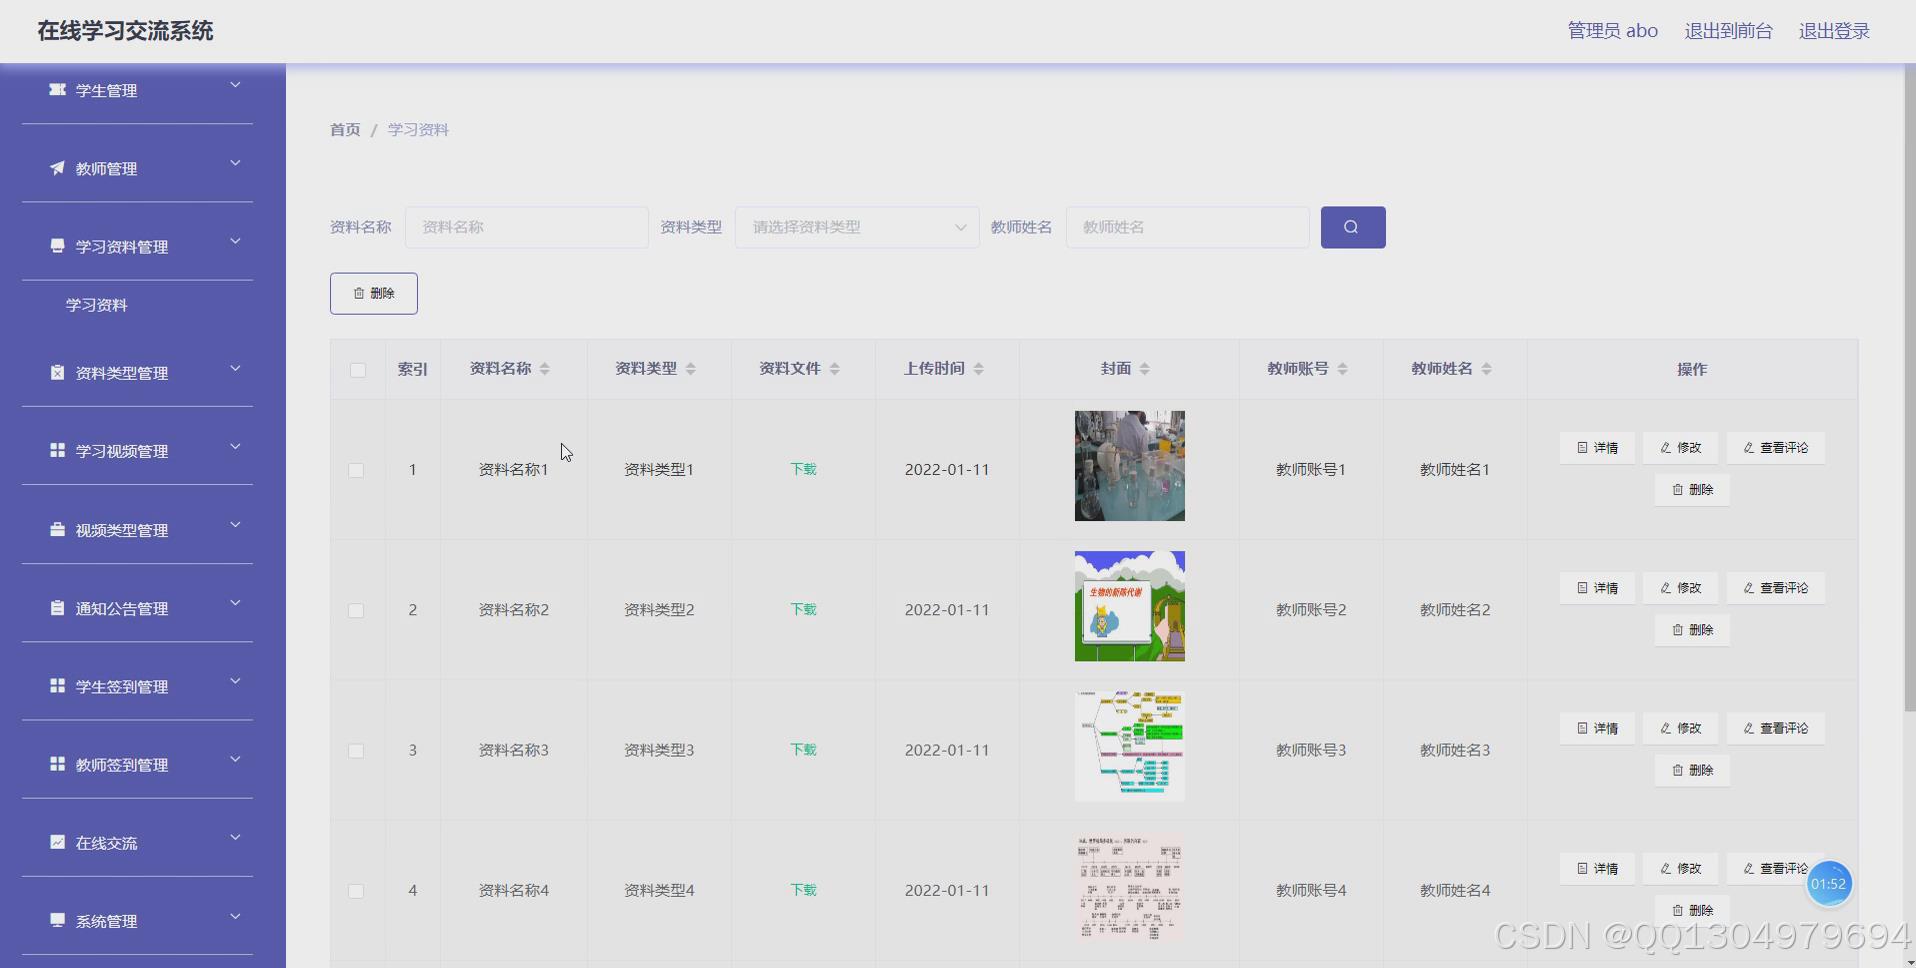
Task: Open 学习视频管理 via its sidebar icon
Action: [x=57, y=450]
